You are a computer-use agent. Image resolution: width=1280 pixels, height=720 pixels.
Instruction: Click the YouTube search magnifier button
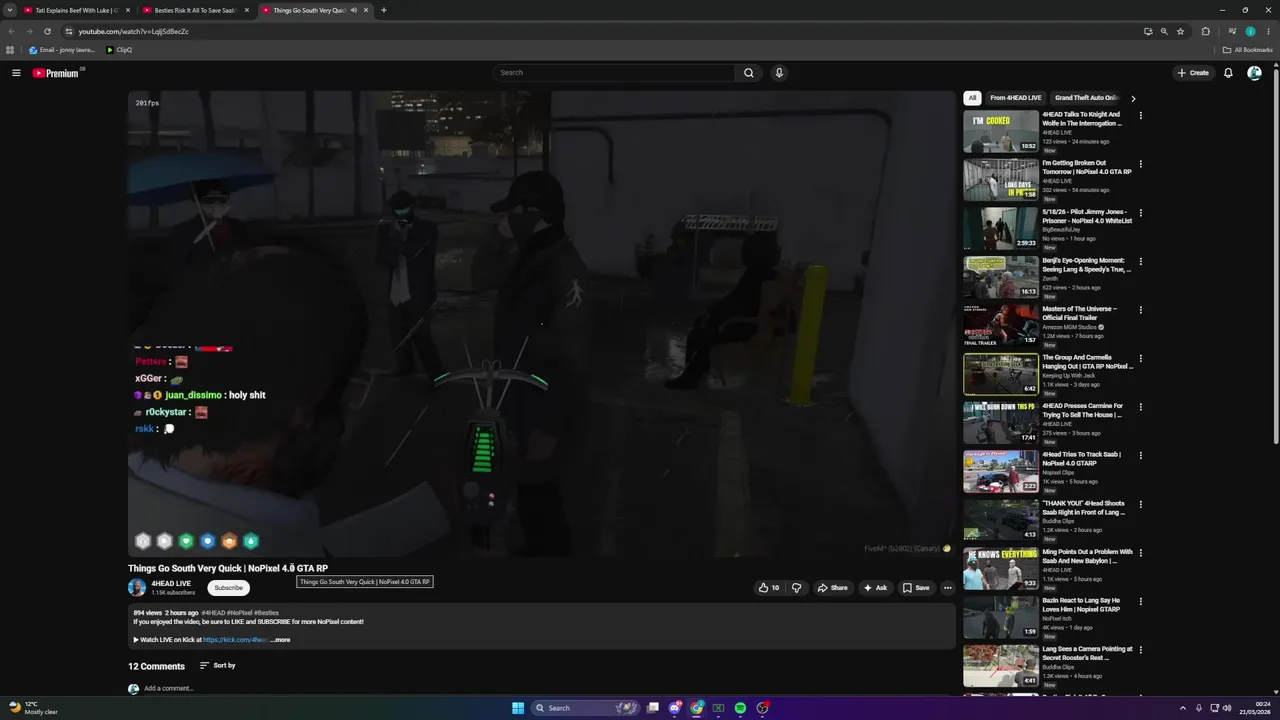click(x=748, y=73)
